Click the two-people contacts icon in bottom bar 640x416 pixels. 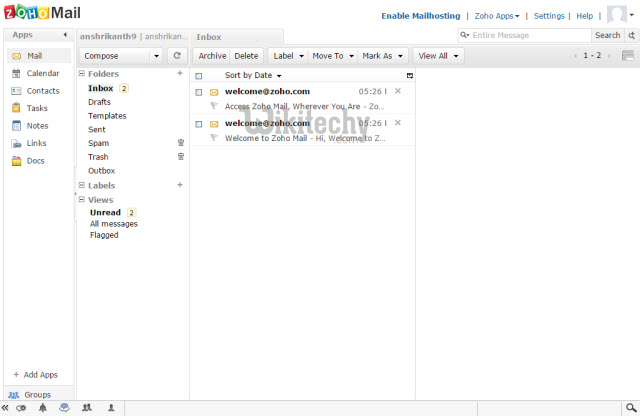pos(87,407)
